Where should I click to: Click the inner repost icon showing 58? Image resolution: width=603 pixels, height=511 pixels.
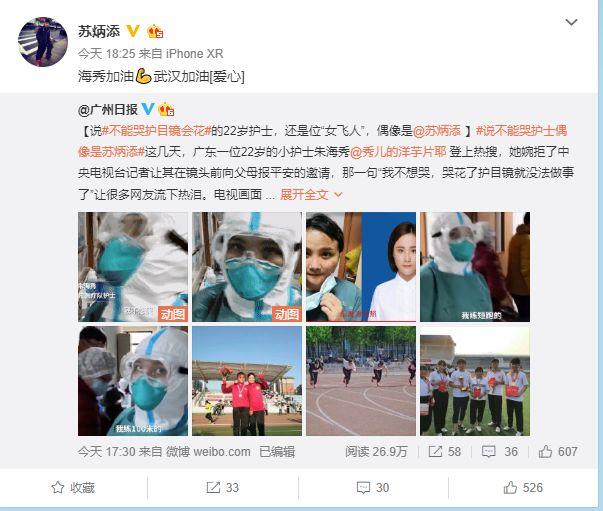pos(445,451)
